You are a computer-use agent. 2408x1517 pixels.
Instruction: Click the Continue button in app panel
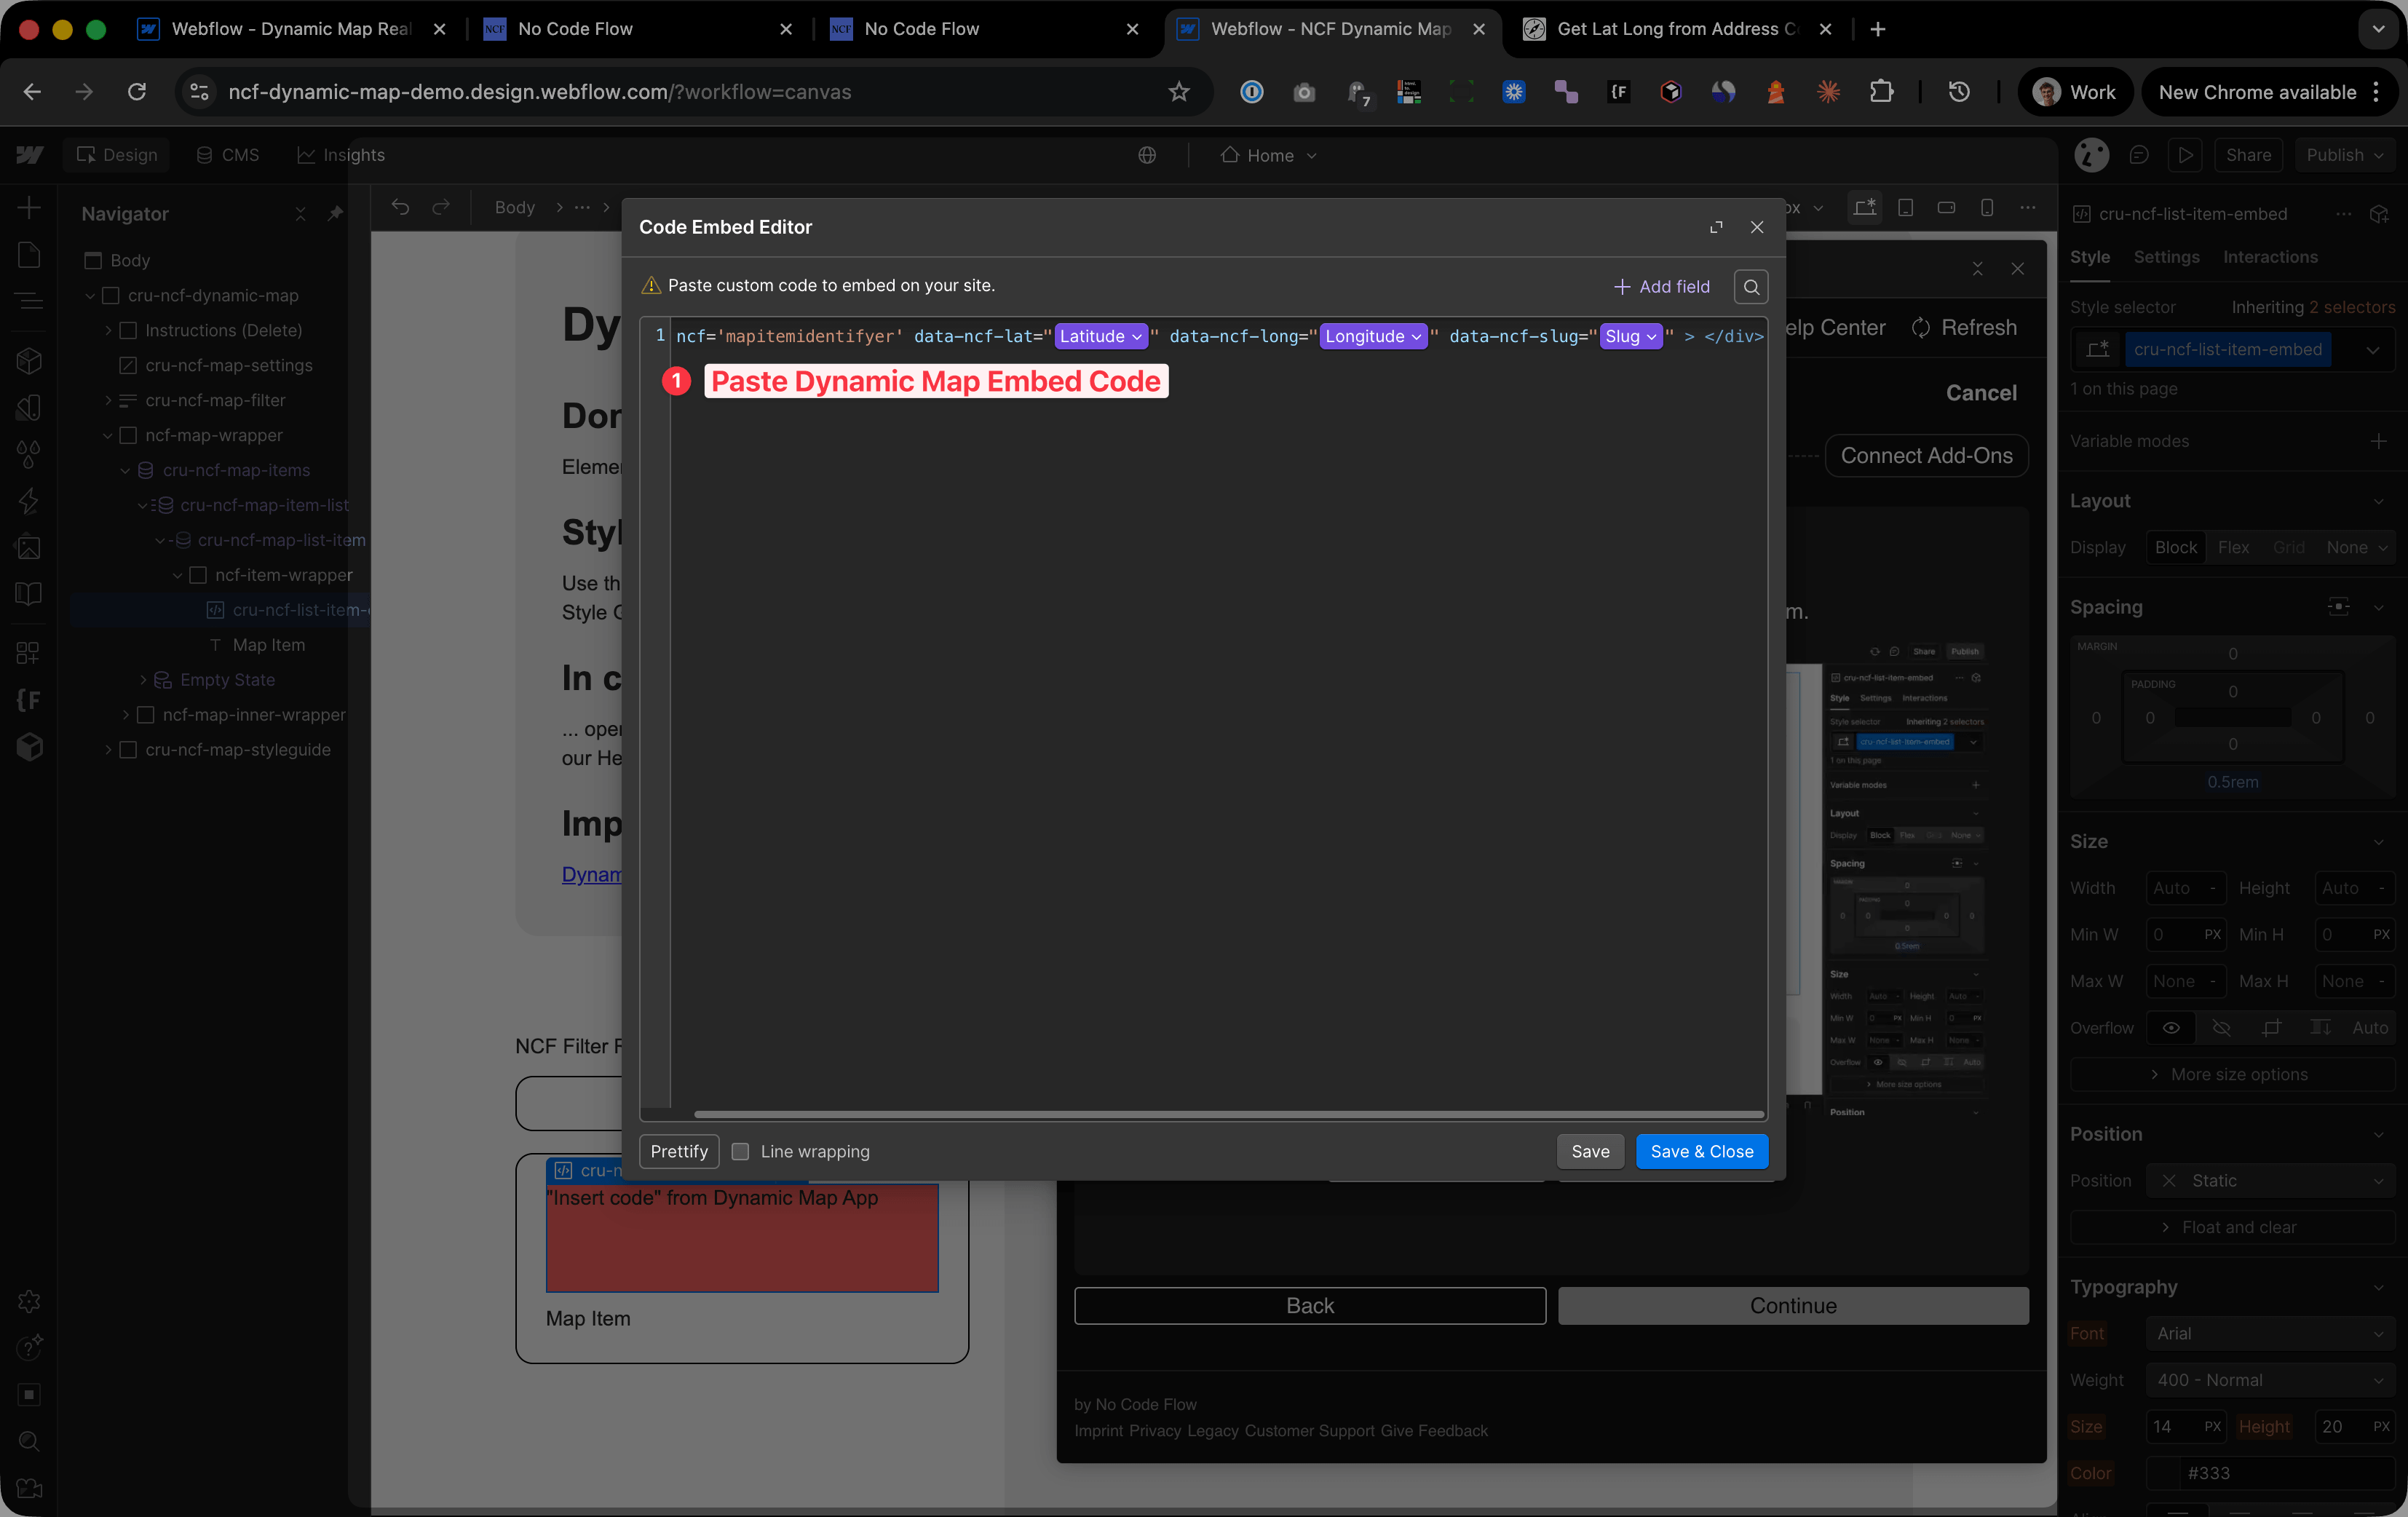(1793, 1306)
